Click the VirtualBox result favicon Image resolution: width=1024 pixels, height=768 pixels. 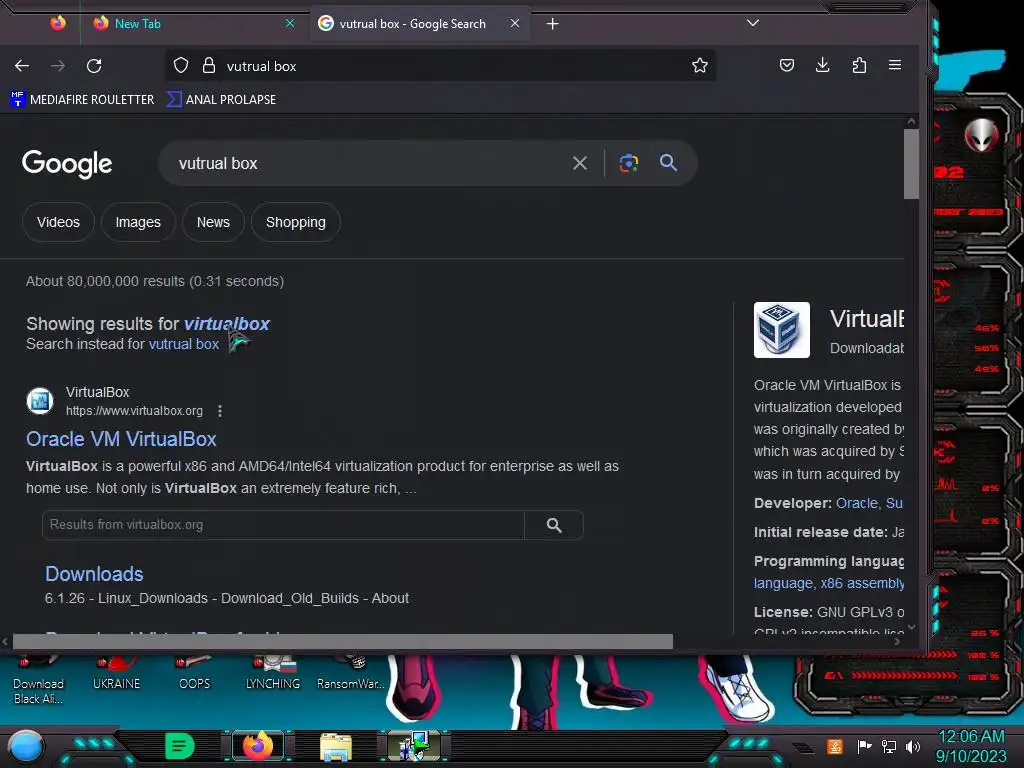tap(40, 400)
